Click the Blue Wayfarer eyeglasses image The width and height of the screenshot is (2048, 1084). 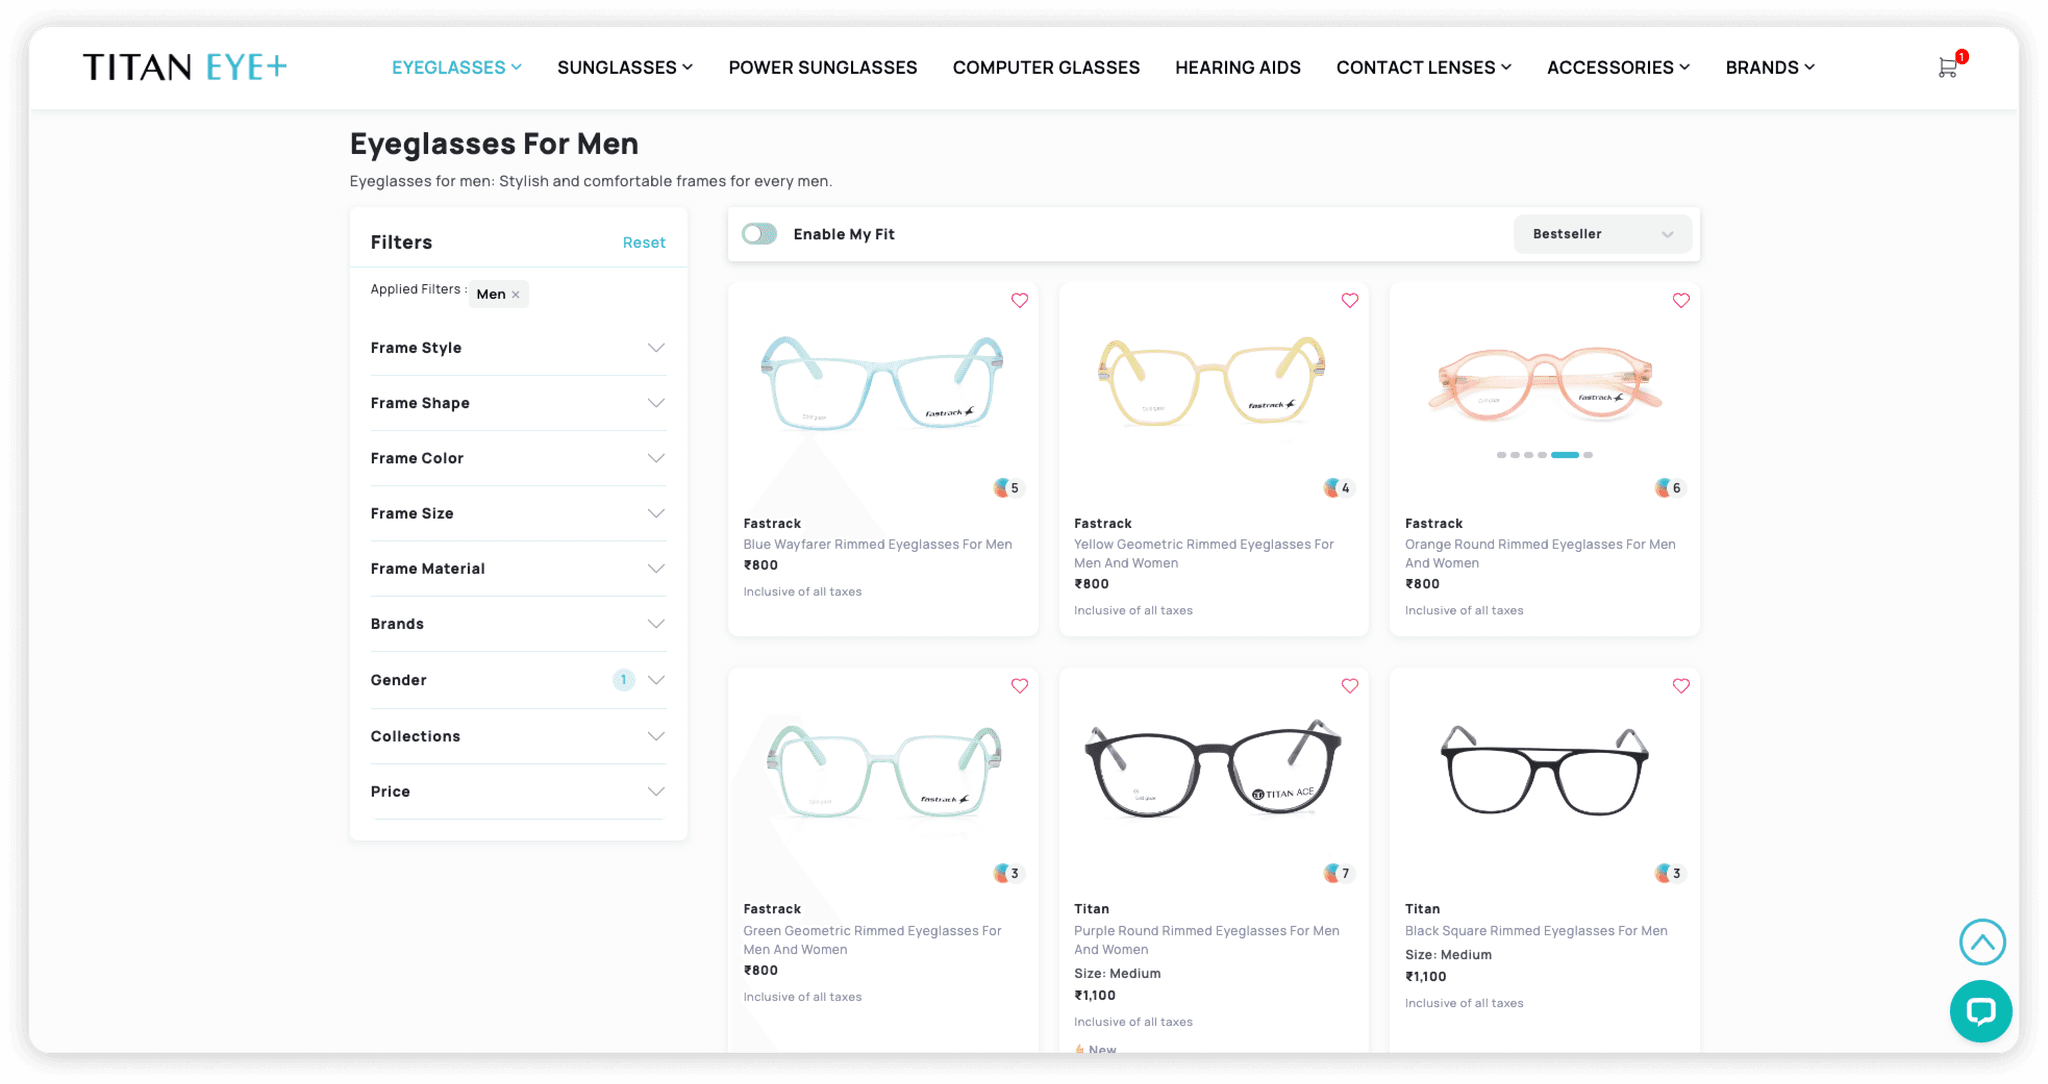882,384
